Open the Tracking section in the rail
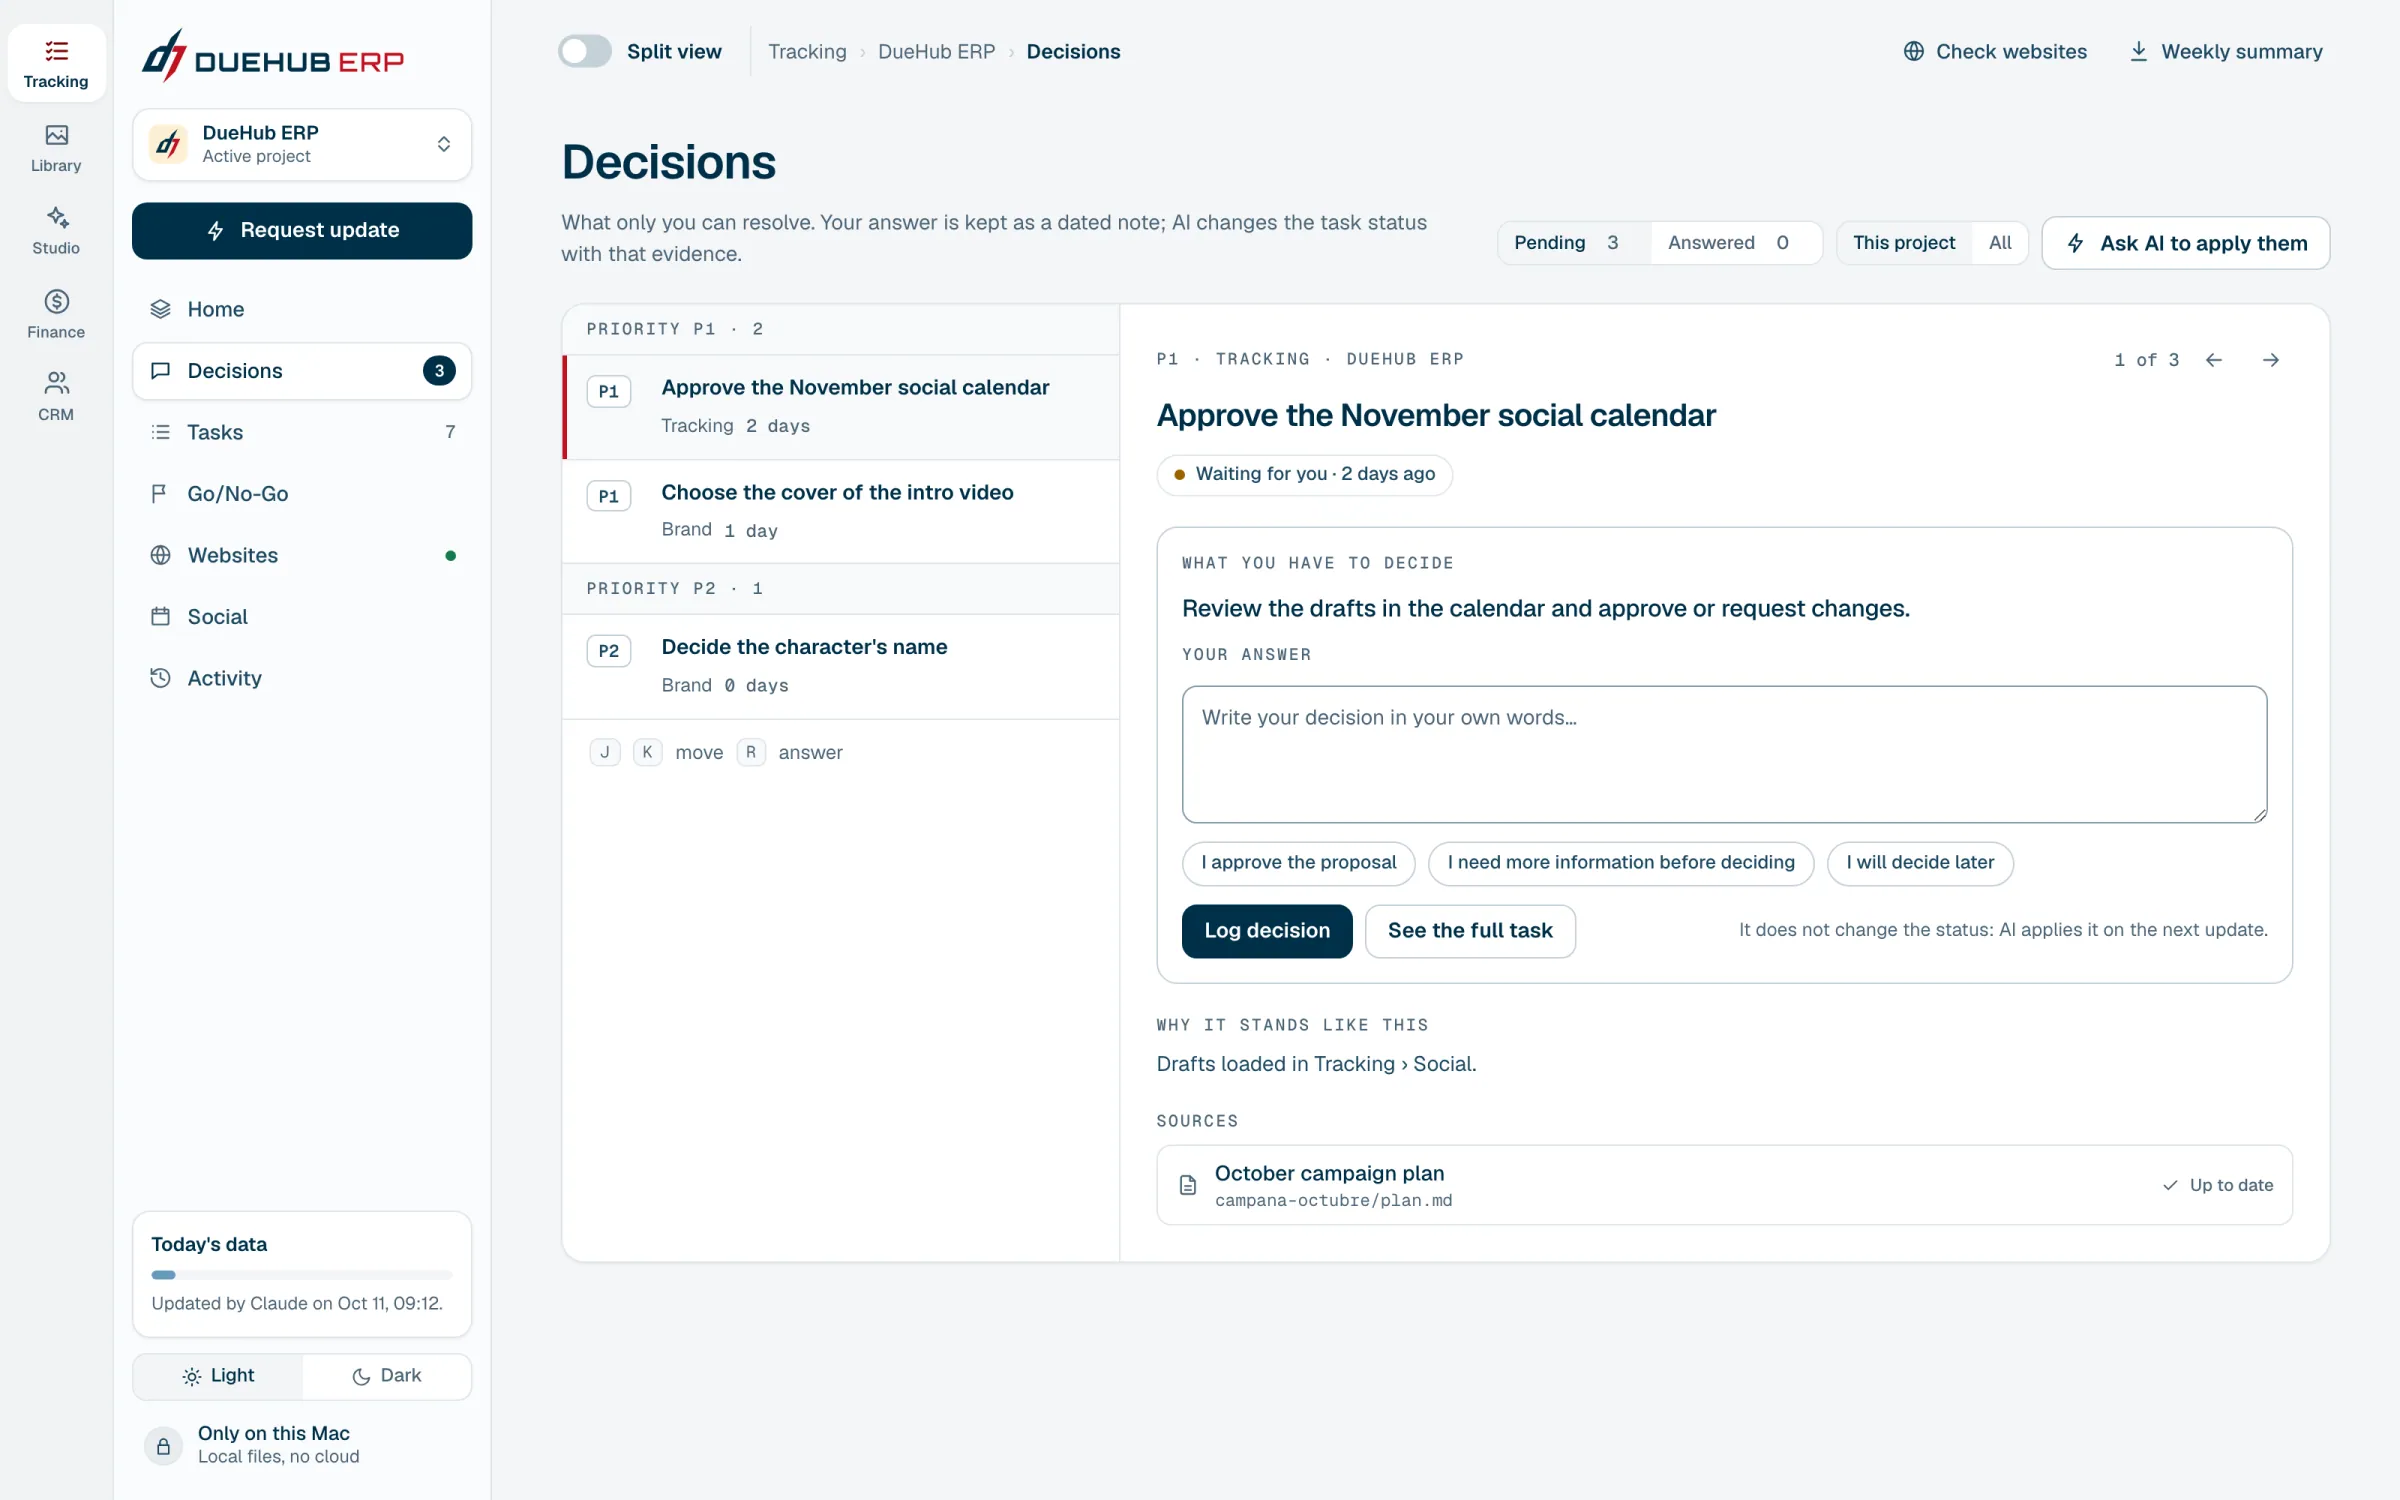 [x=56, y=63]
